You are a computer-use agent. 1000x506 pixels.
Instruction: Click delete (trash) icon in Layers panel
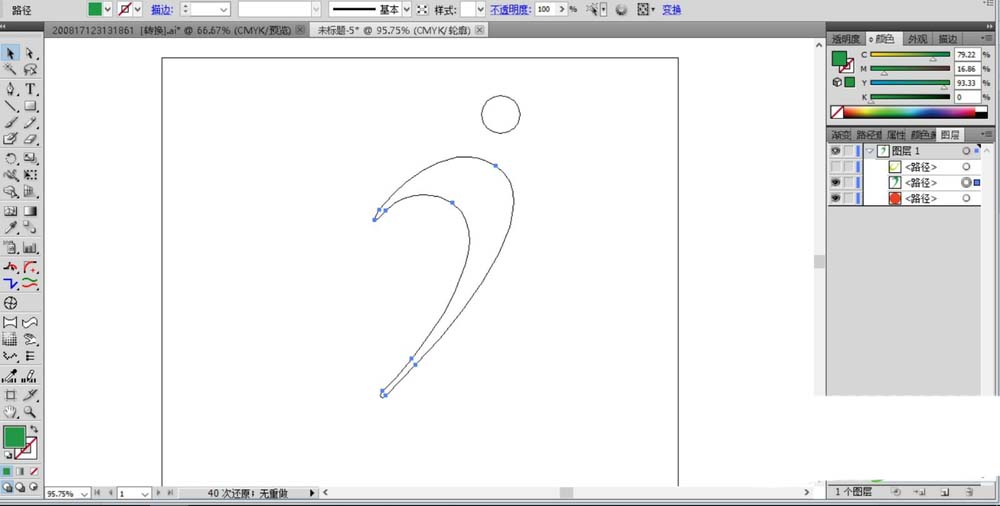[968, 492]
